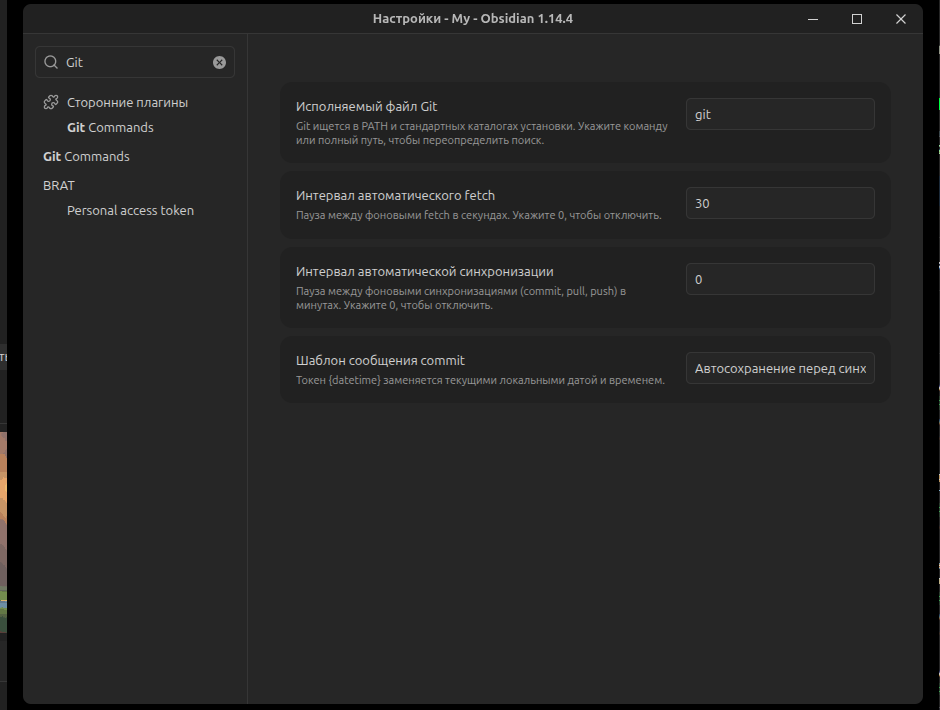The height and width of the screenshot is (710, 940).
Task: Click description starting Пауза между фоновыми синхронизациями
Action: 460,298
